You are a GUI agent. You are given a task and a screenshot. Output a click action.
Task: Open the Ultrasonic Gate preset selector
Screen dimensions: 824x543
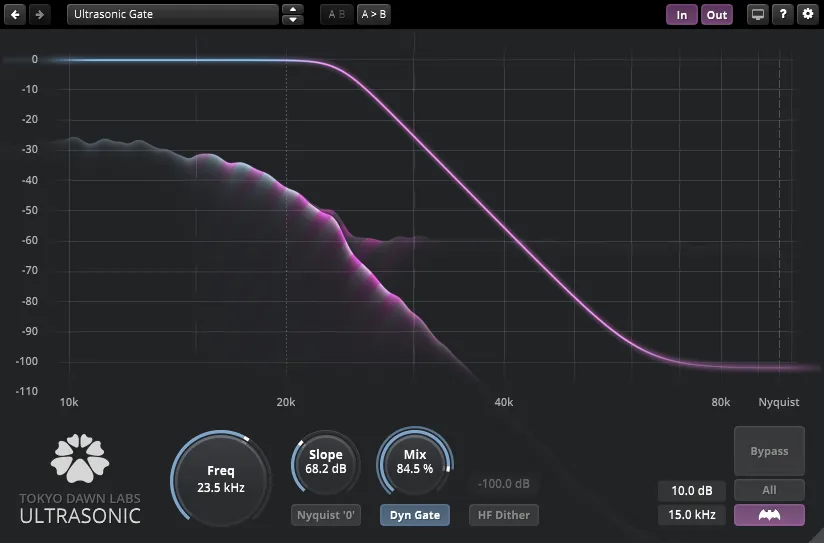[x=173, y=15]
